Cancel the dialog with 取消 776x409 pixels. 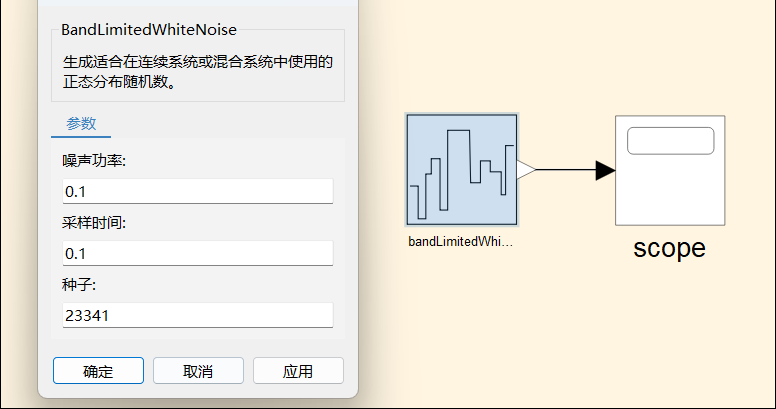click(x=198, y=371)
